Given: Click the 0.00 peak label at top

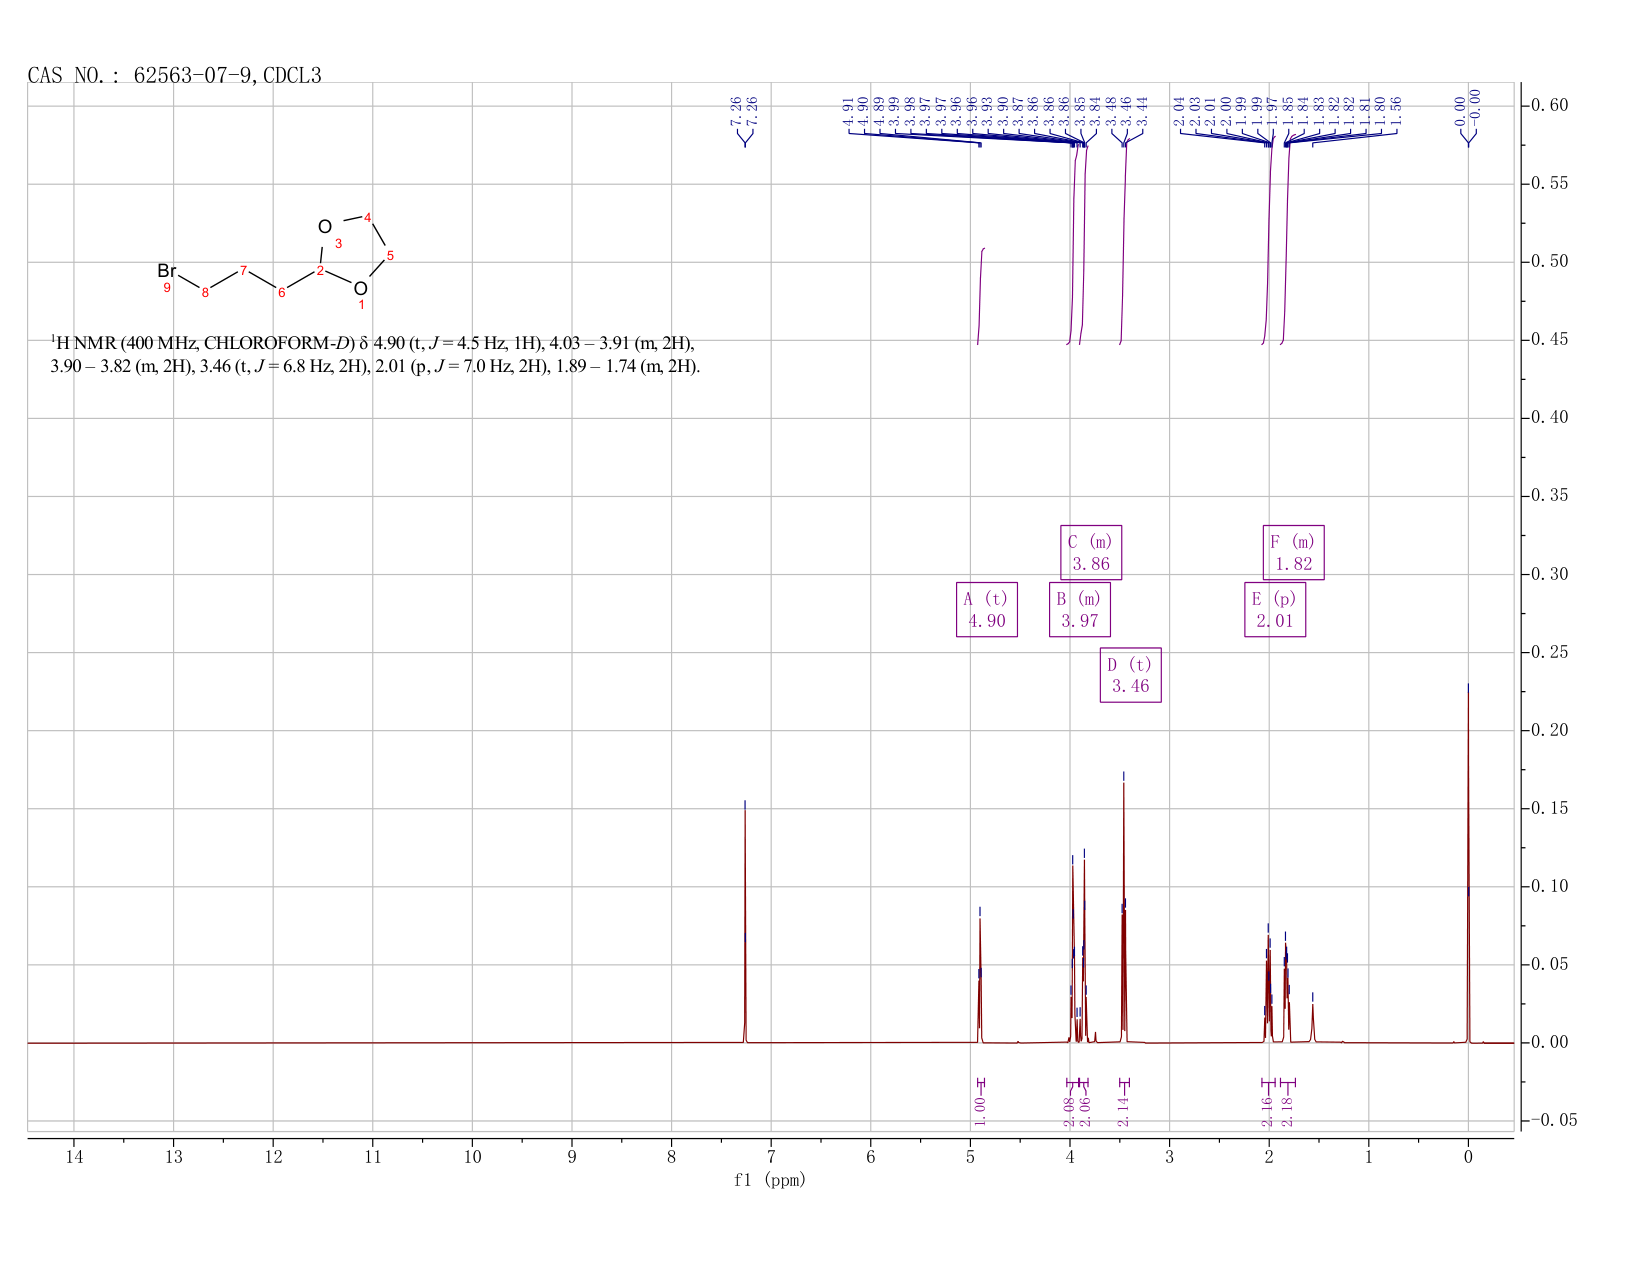Looking at the screenshot, I should pos(1461,111).
